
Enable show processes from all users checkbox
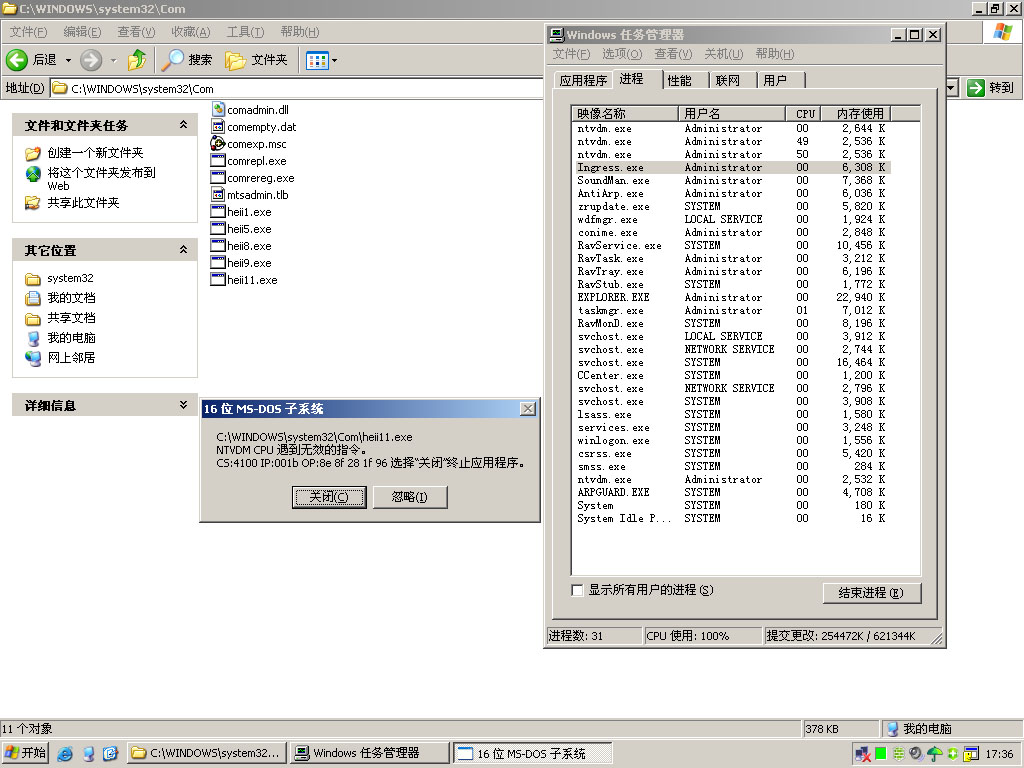click(x=577, y=590)
